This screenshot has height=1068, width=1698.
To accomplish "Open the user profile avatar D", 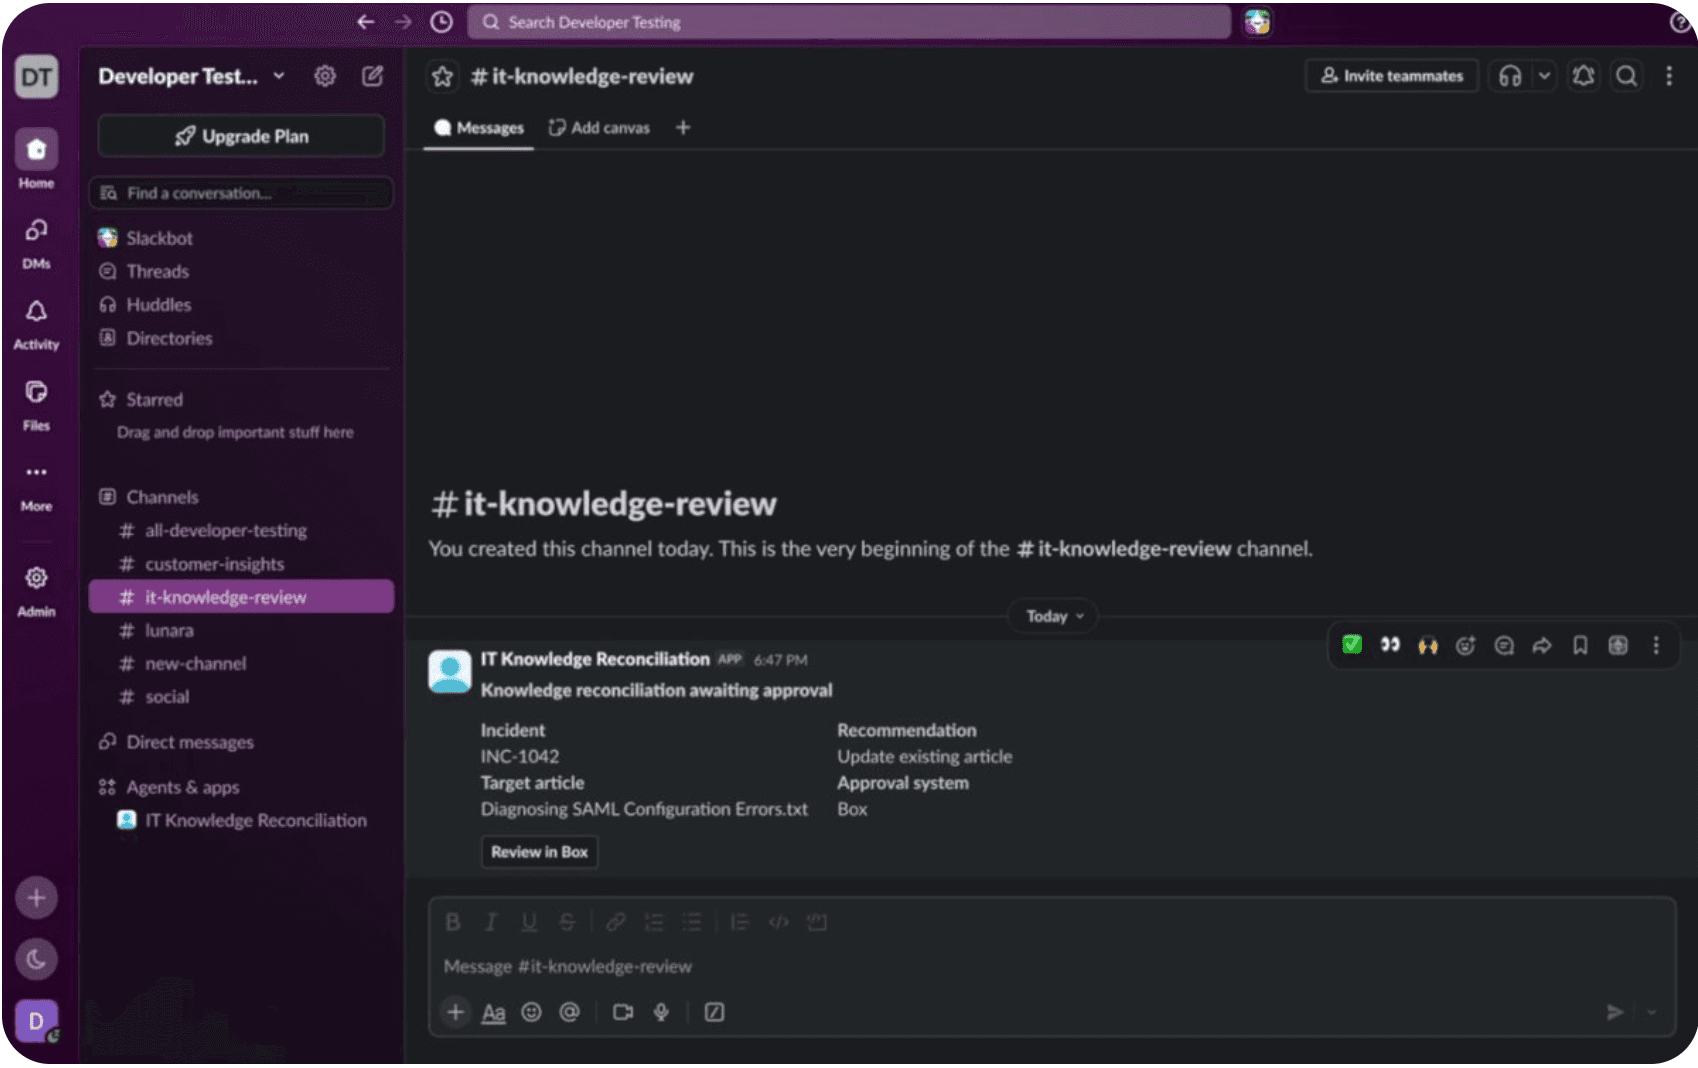I will click(36, 1021).
